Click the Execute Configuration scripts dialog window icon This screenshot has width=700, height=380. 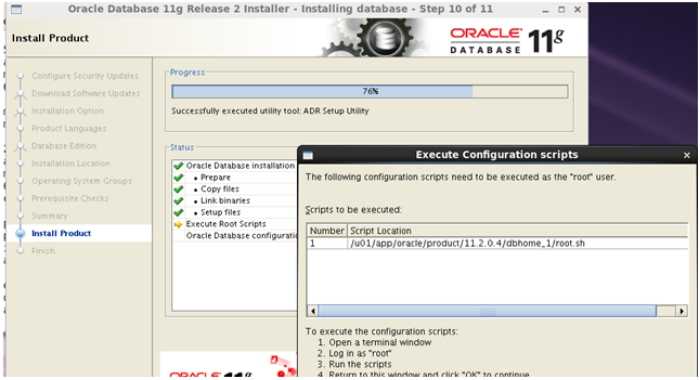tap(308, 155)
